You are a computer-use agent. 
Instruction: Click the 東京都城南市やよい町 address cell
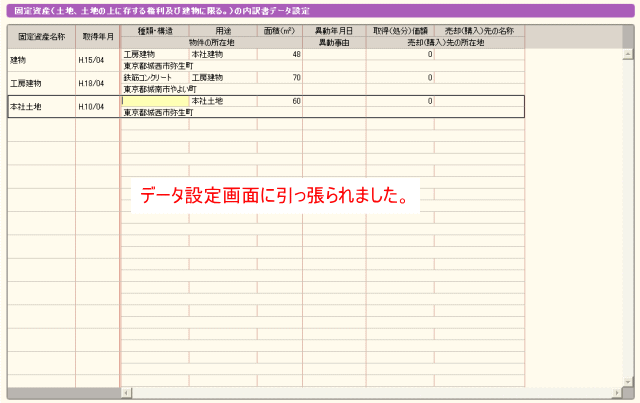(212, 89)
